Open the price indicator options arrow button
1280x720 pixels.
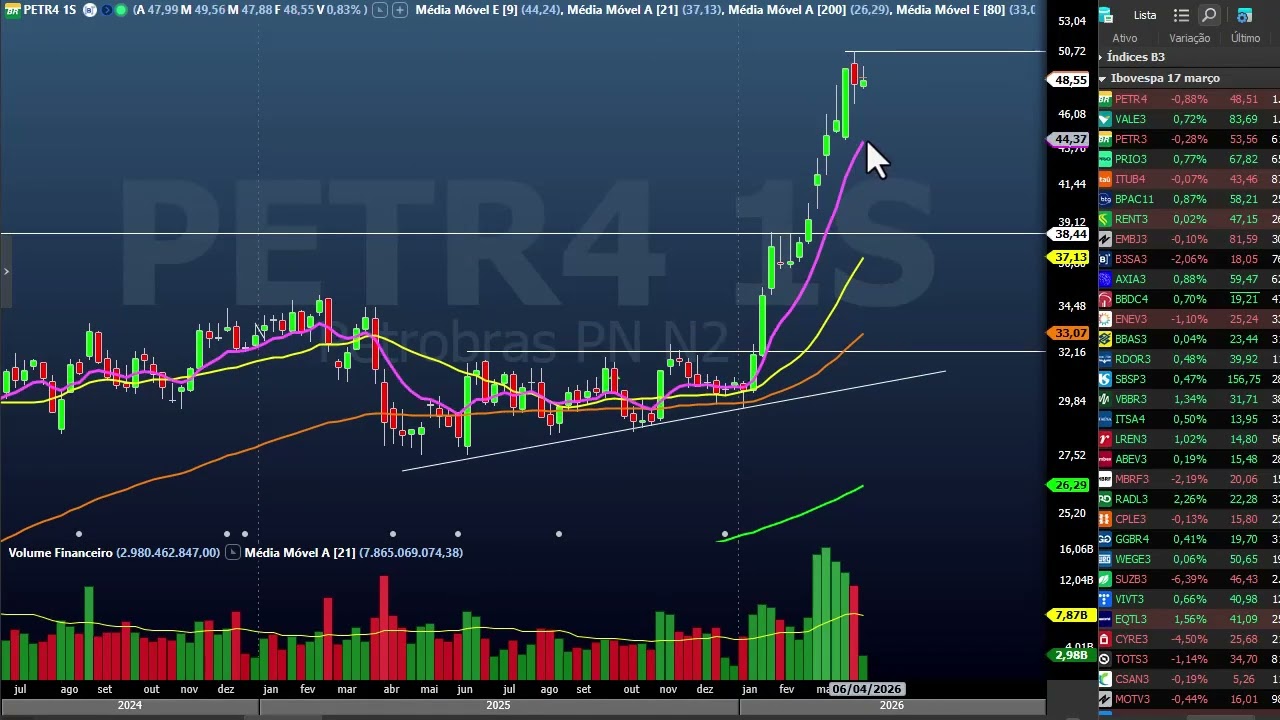(x=379, y=10)
